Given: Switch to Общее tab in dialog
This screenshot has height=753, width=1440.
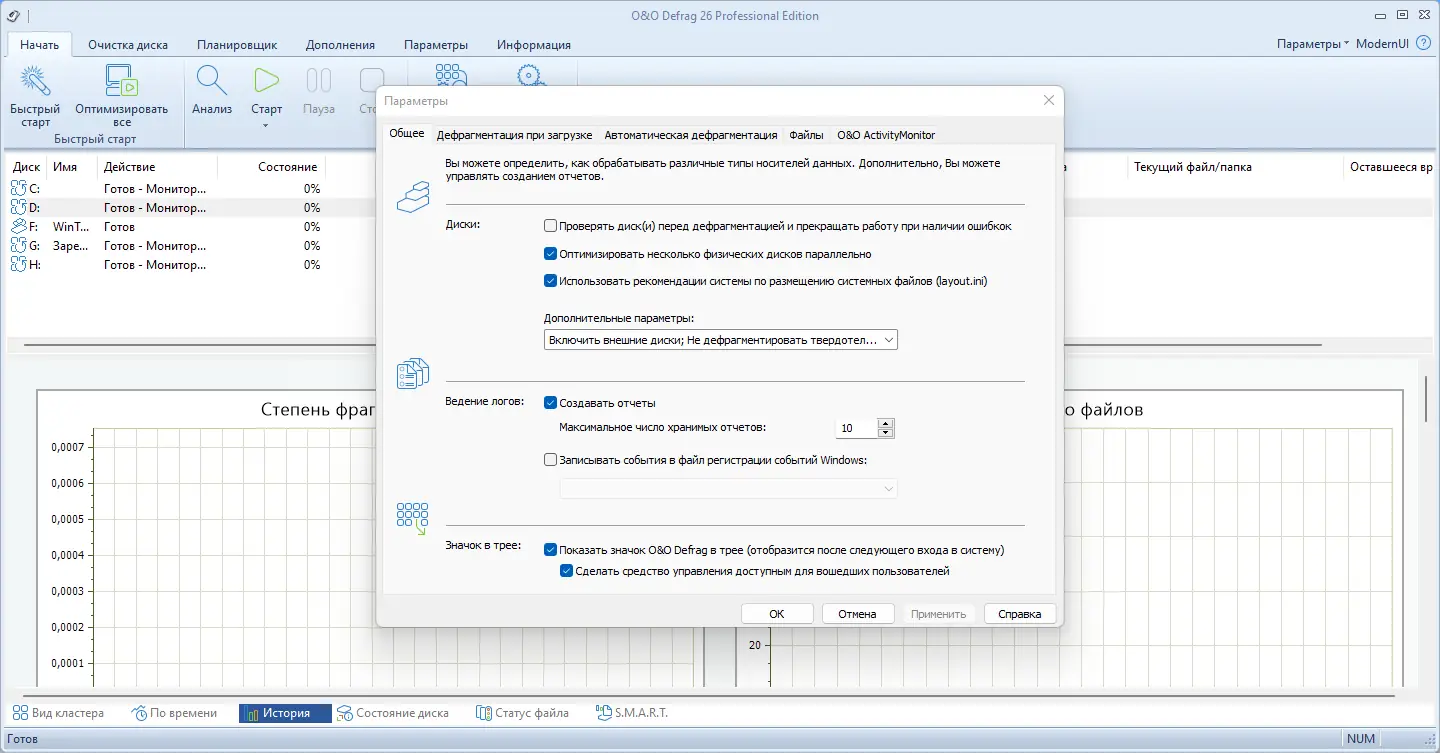Looking at the screenshot, I should pyautogui.click(x=407, y=134).
